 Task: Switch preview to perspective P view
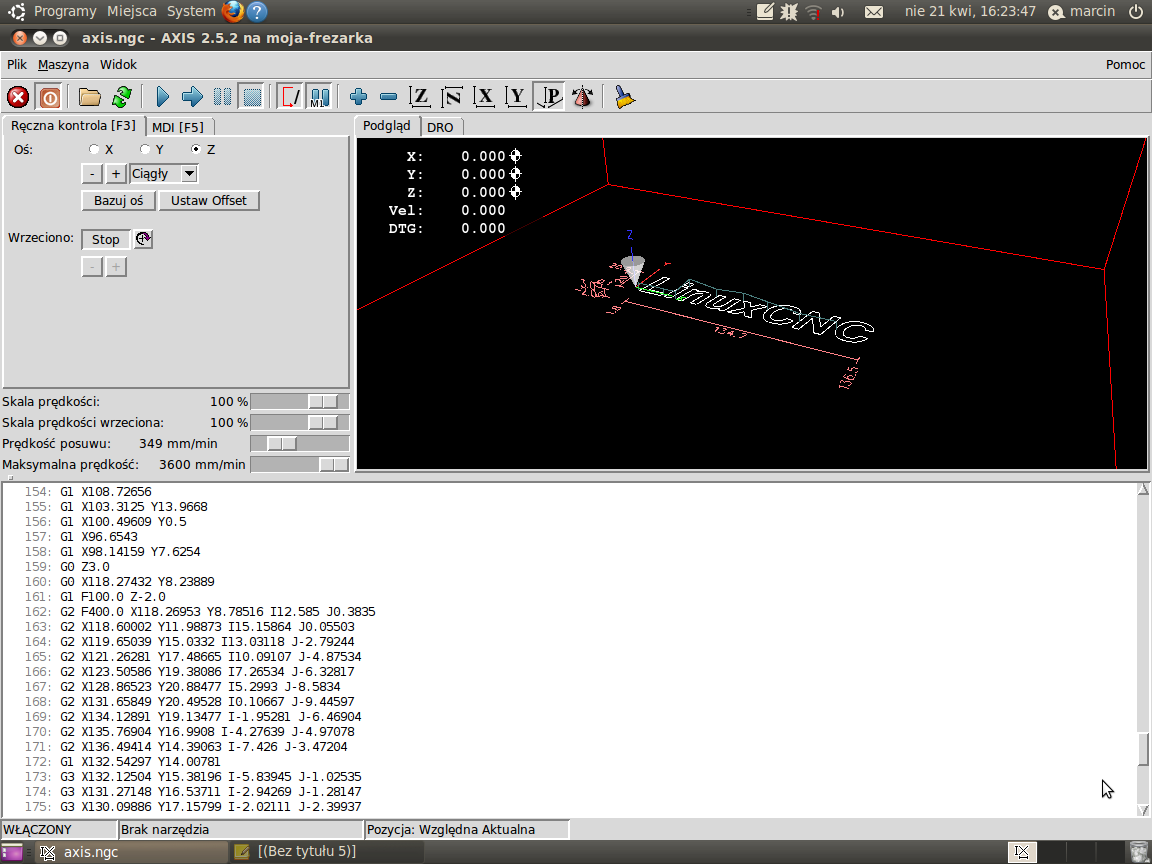(x=549, y=97)
